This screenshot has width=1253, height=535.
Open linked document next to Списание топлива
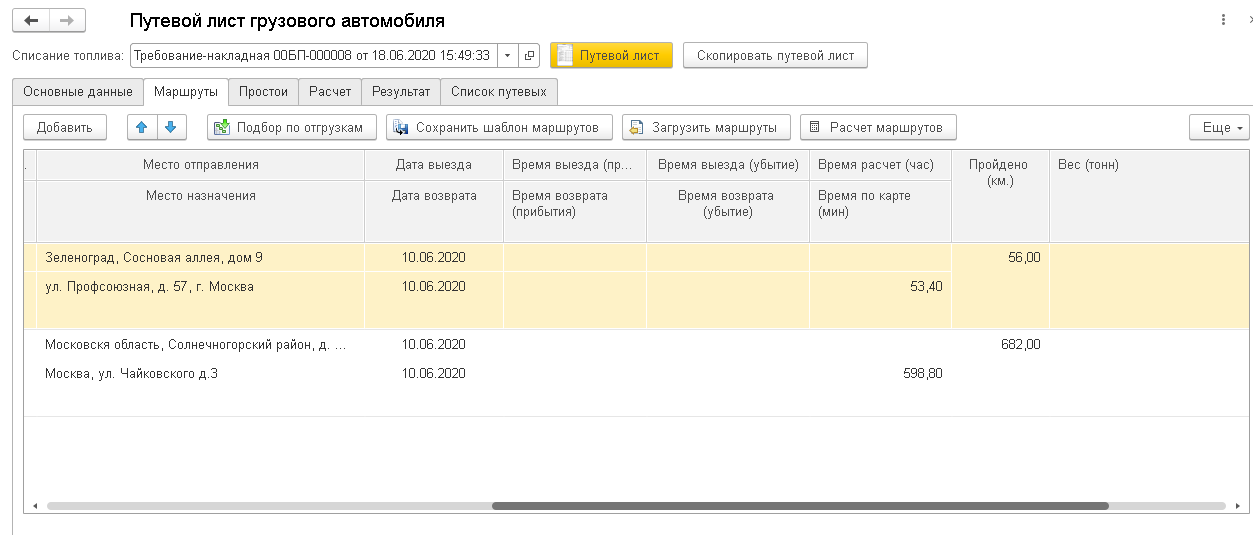[530, 56]
